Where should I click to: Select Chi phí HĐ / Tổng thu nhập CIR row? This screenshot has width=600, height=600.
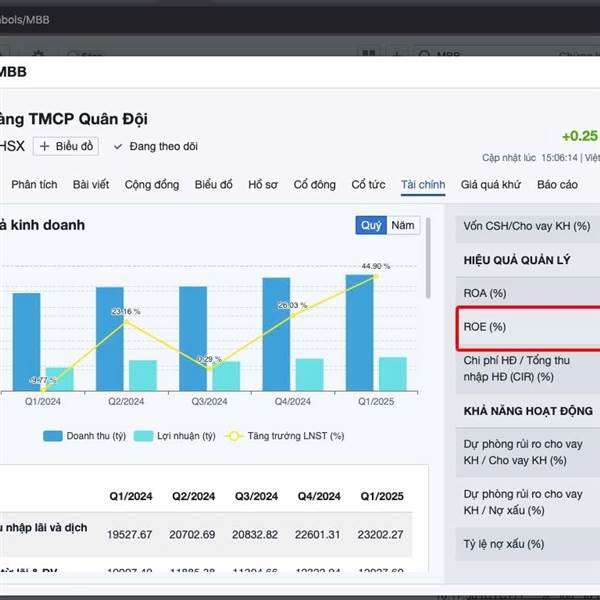pyautogui.click(x=528, y=368)
